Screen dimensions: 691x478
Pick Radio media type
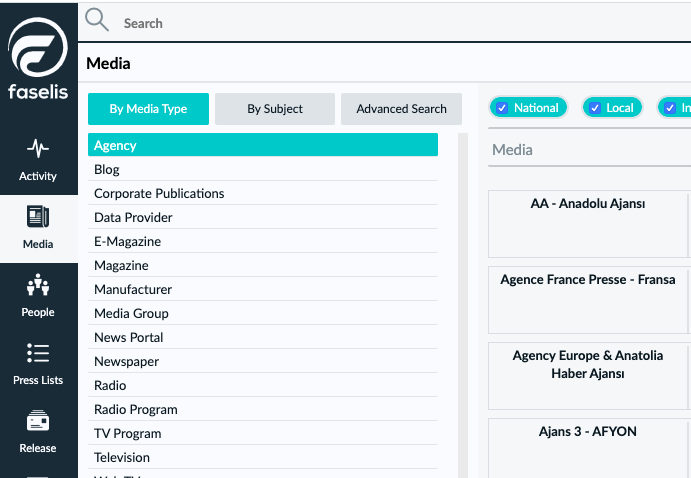tap(263, 385)
